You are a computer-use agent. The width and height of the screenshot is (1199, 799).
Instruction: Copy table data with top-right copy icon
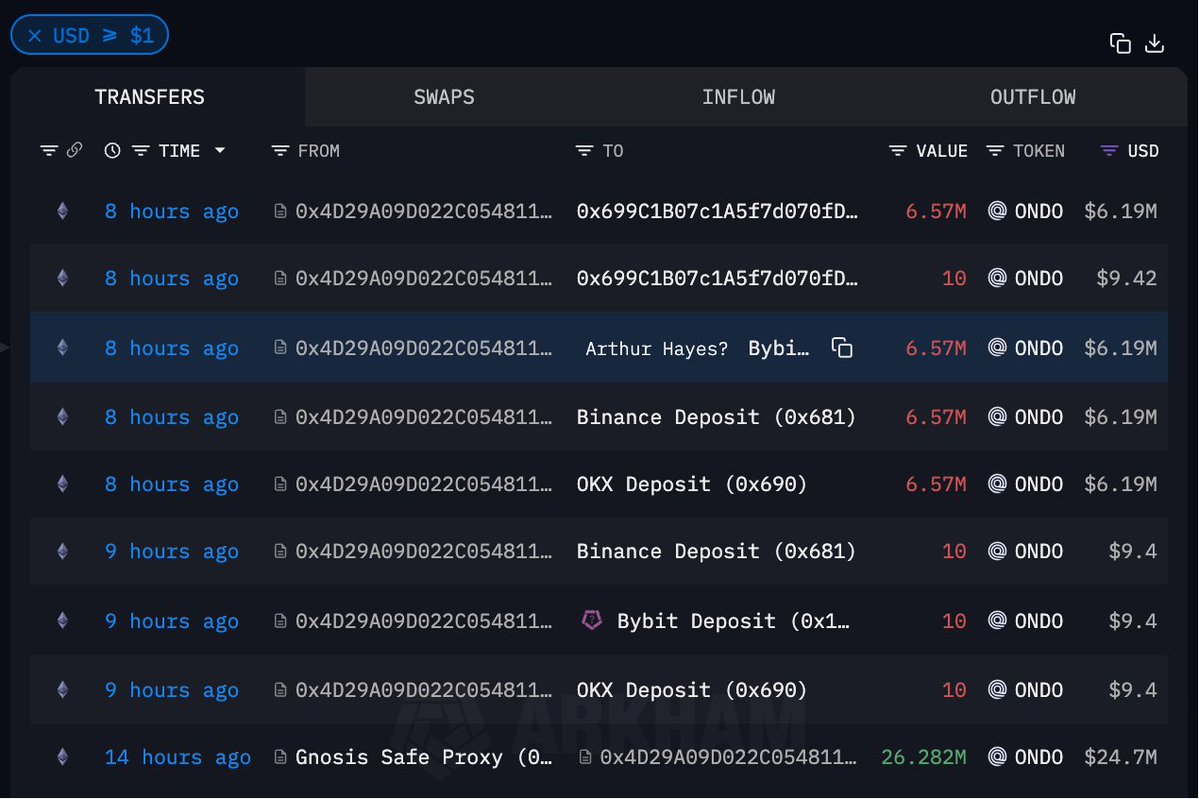(1120, 44)
